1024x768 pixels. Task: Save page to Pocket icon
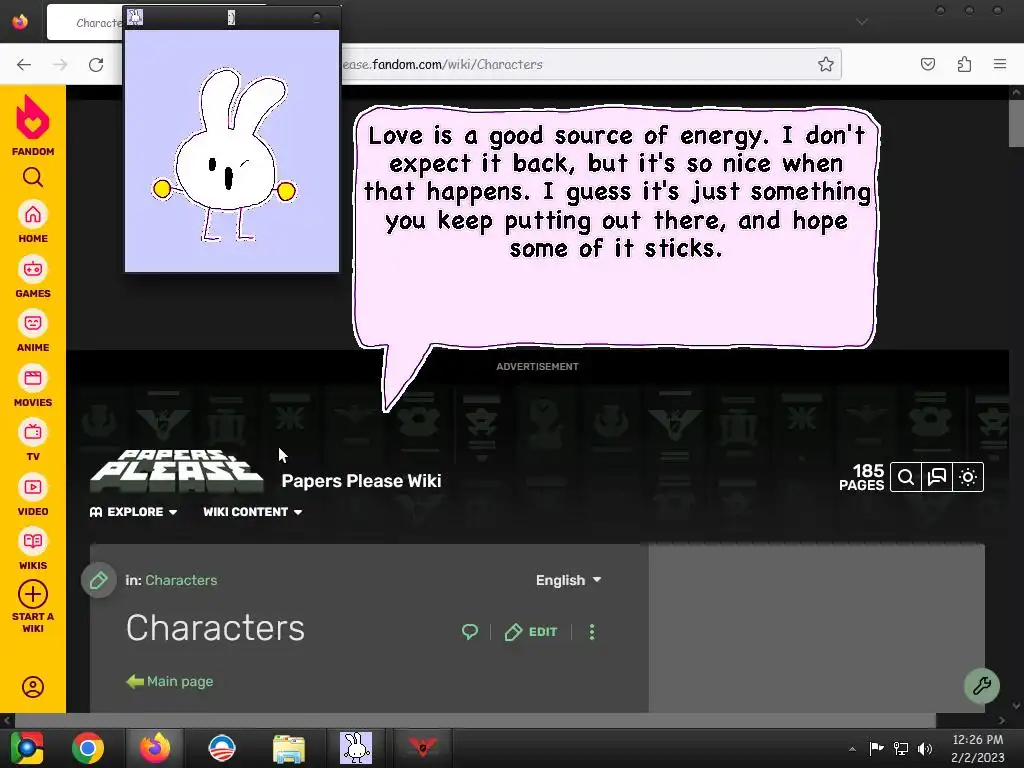[x=928, y=64]
